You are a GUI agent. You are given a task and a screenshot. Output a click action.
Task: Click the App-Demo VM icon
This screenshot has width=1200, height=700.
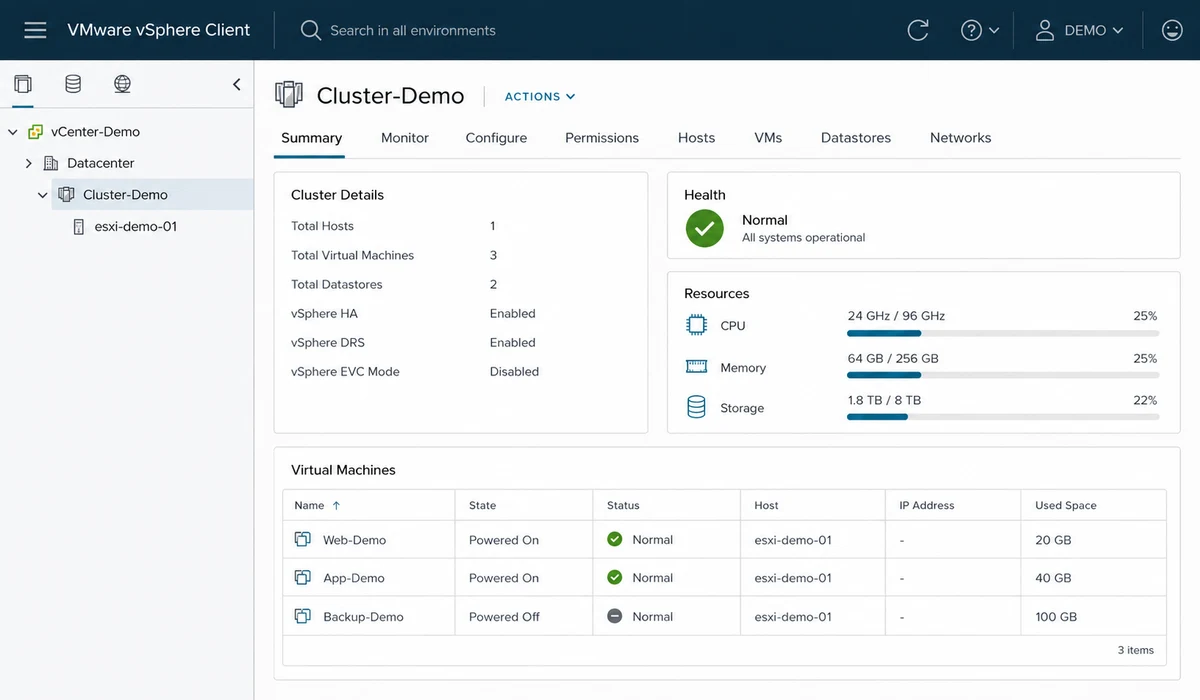click(x=302, y=578)
